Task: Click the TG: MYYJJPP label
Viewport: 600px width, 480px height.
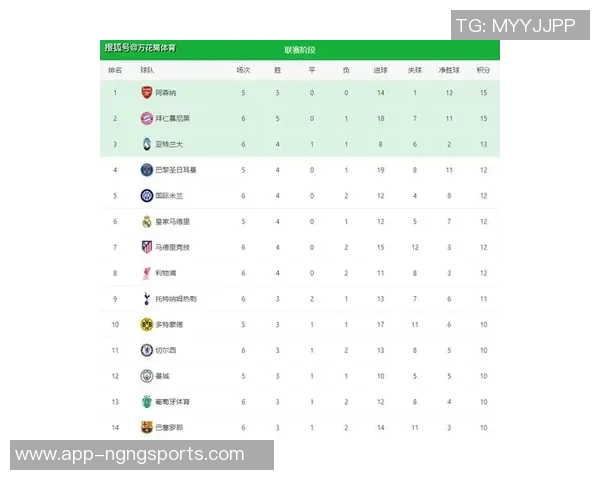Action: pyautogui.click(x=516, y=26)
